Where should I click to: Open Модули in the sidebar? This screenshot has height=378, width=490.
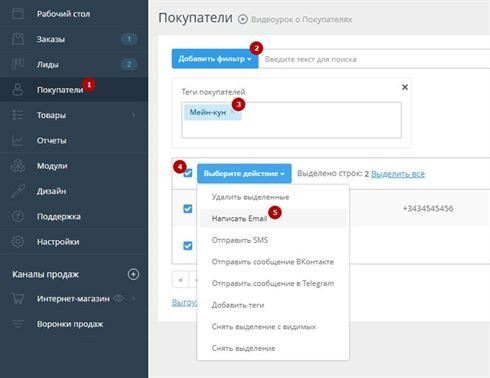[52, 166]
